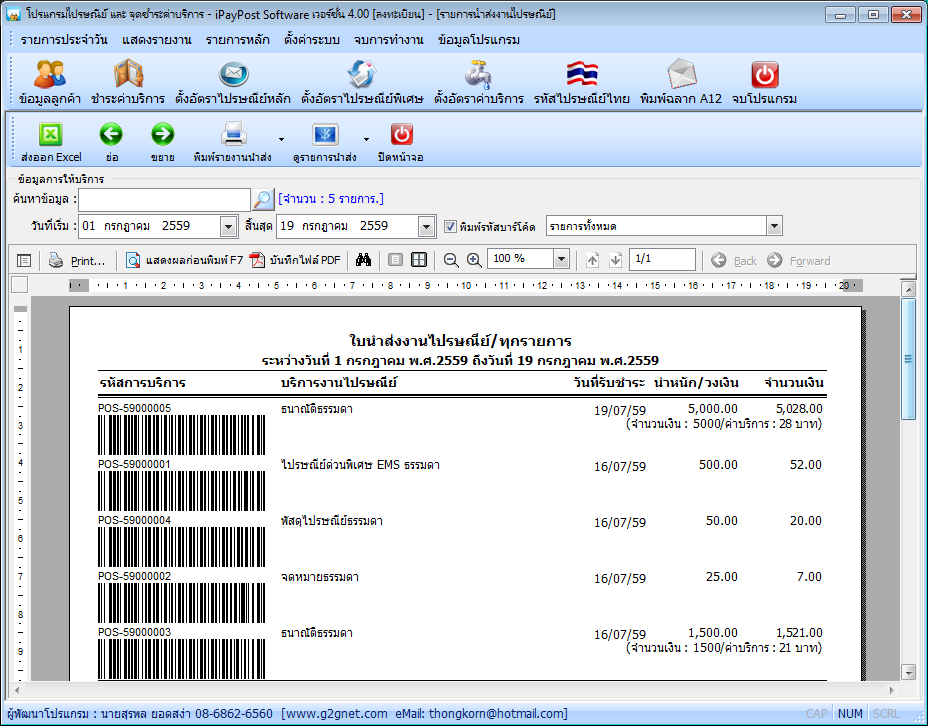Click save as PDF (บันทึกไฟล์ PDF) button
This screenshot has width=928, height=726.
(296, 260)
